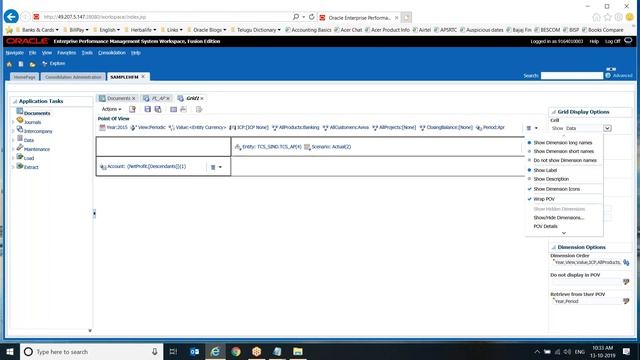Click the Home icon in the Workspace toolbar
Screen dimensions: 640x360
(x=9, y=64)
